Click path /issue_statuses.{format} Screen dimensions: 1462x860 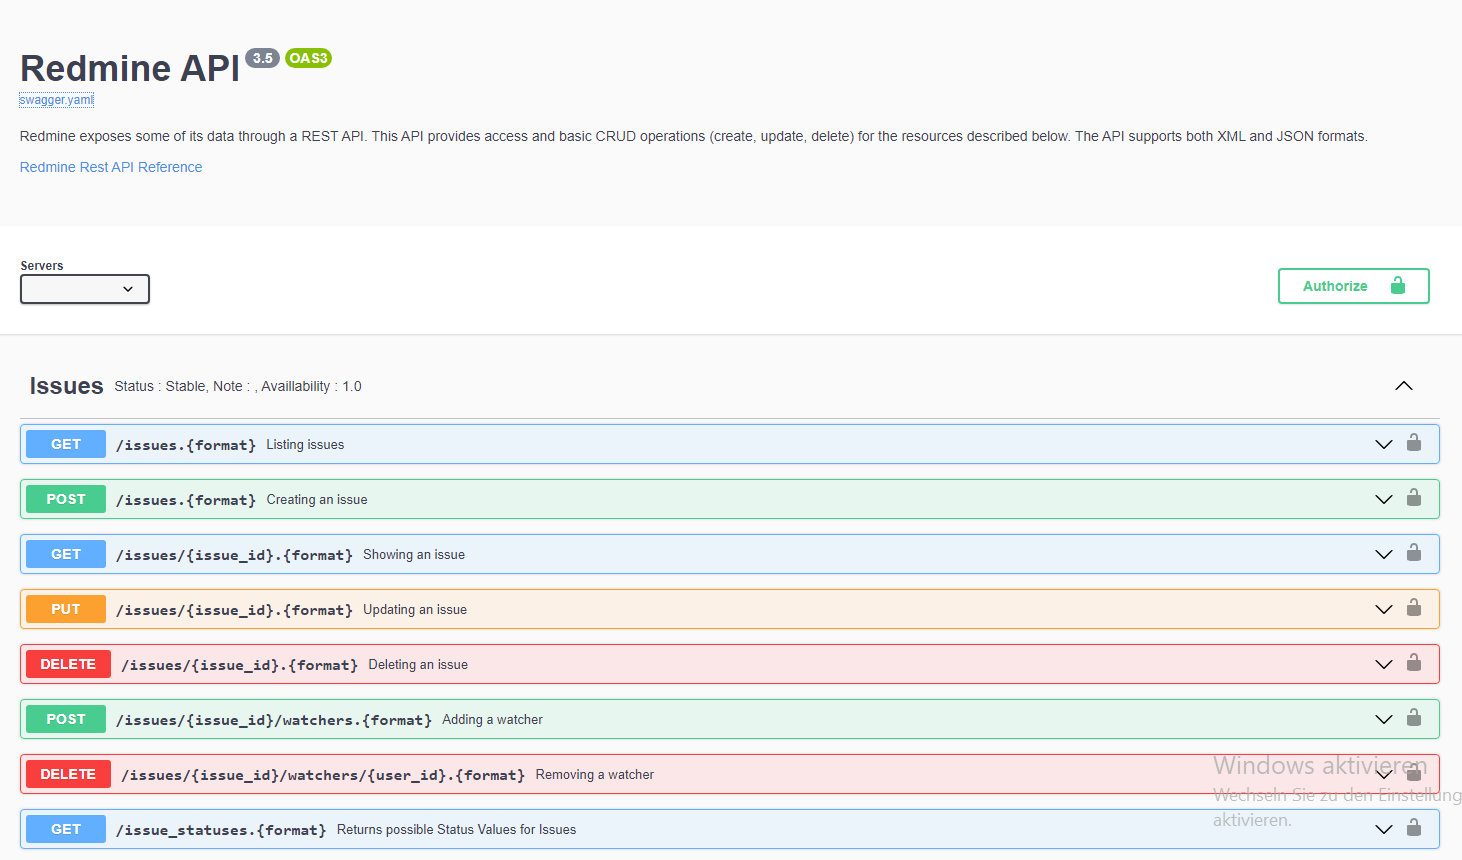[x=221, y=830]
